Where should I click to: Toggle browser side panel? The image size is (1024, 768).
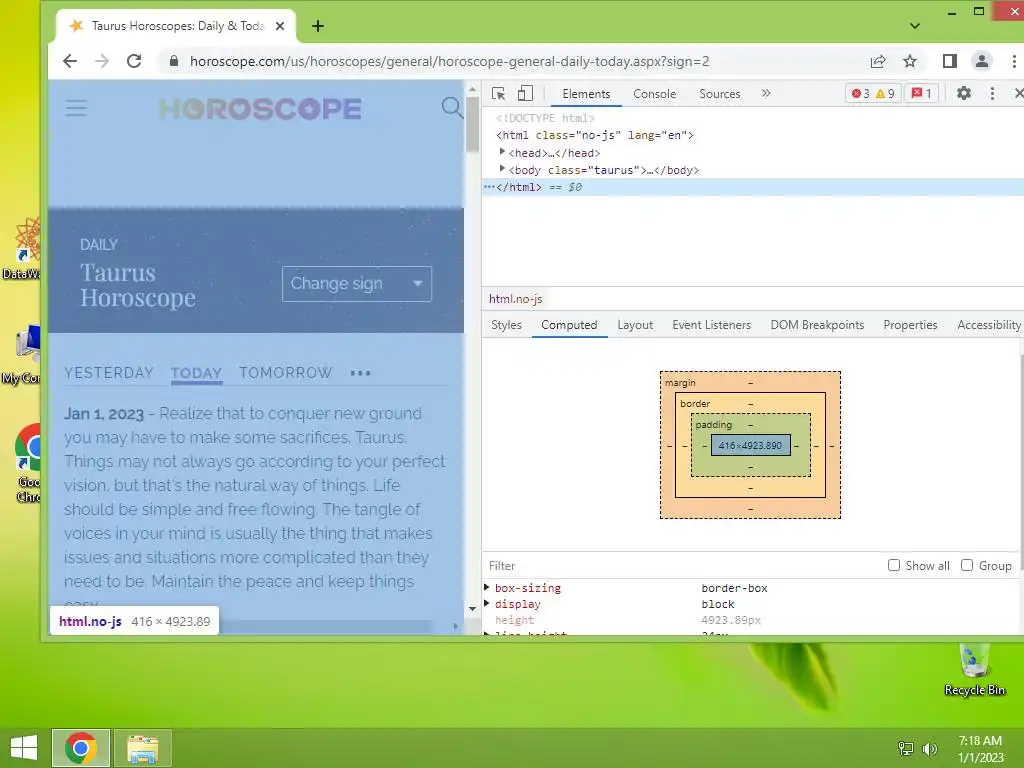tap(950, 61)
